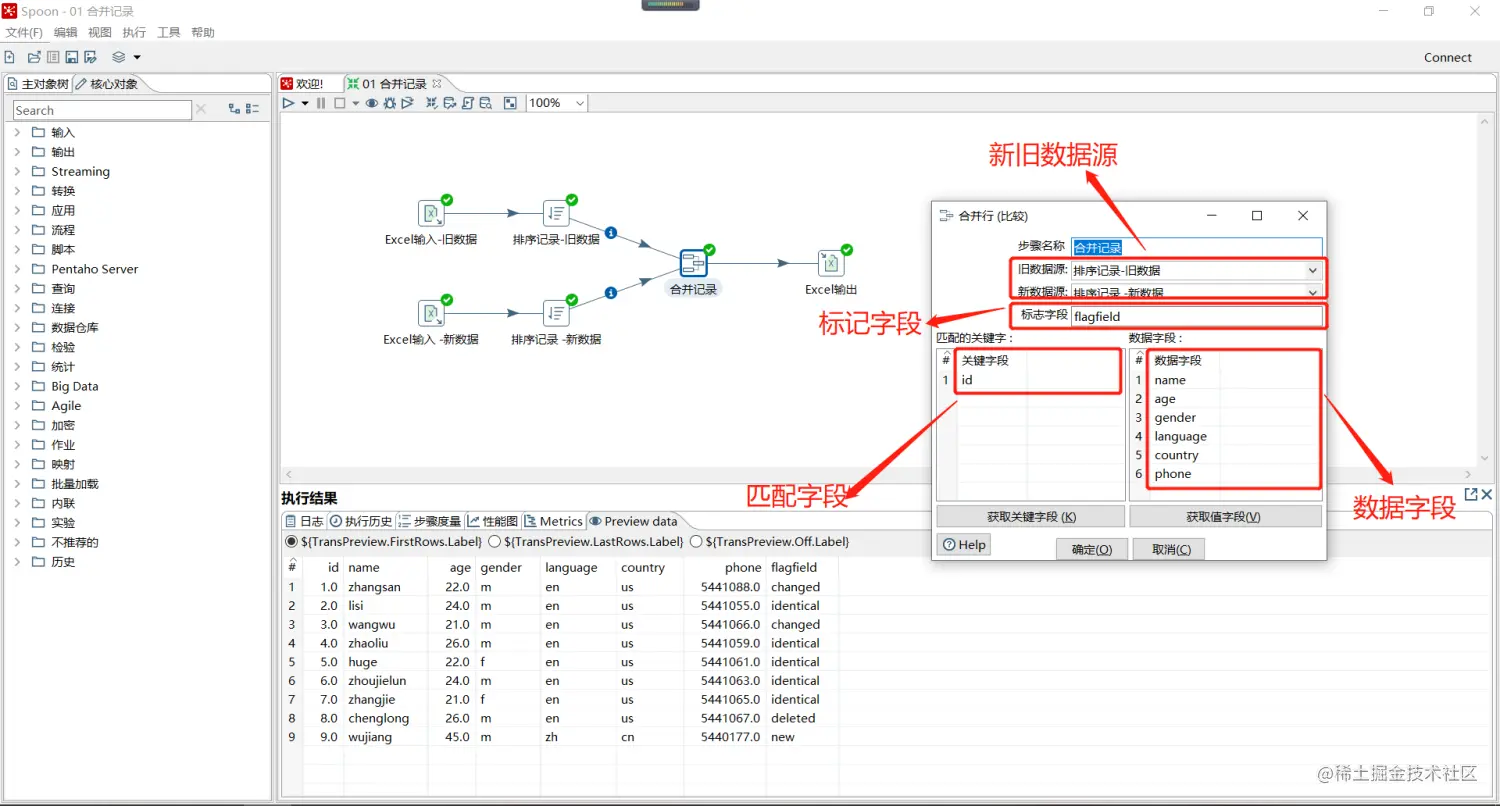The width and height of the screenshot is (1500, 806).
Task: Click the 获取值字段(V) button
Action: pyautogui.click(x=1225, y=517)
